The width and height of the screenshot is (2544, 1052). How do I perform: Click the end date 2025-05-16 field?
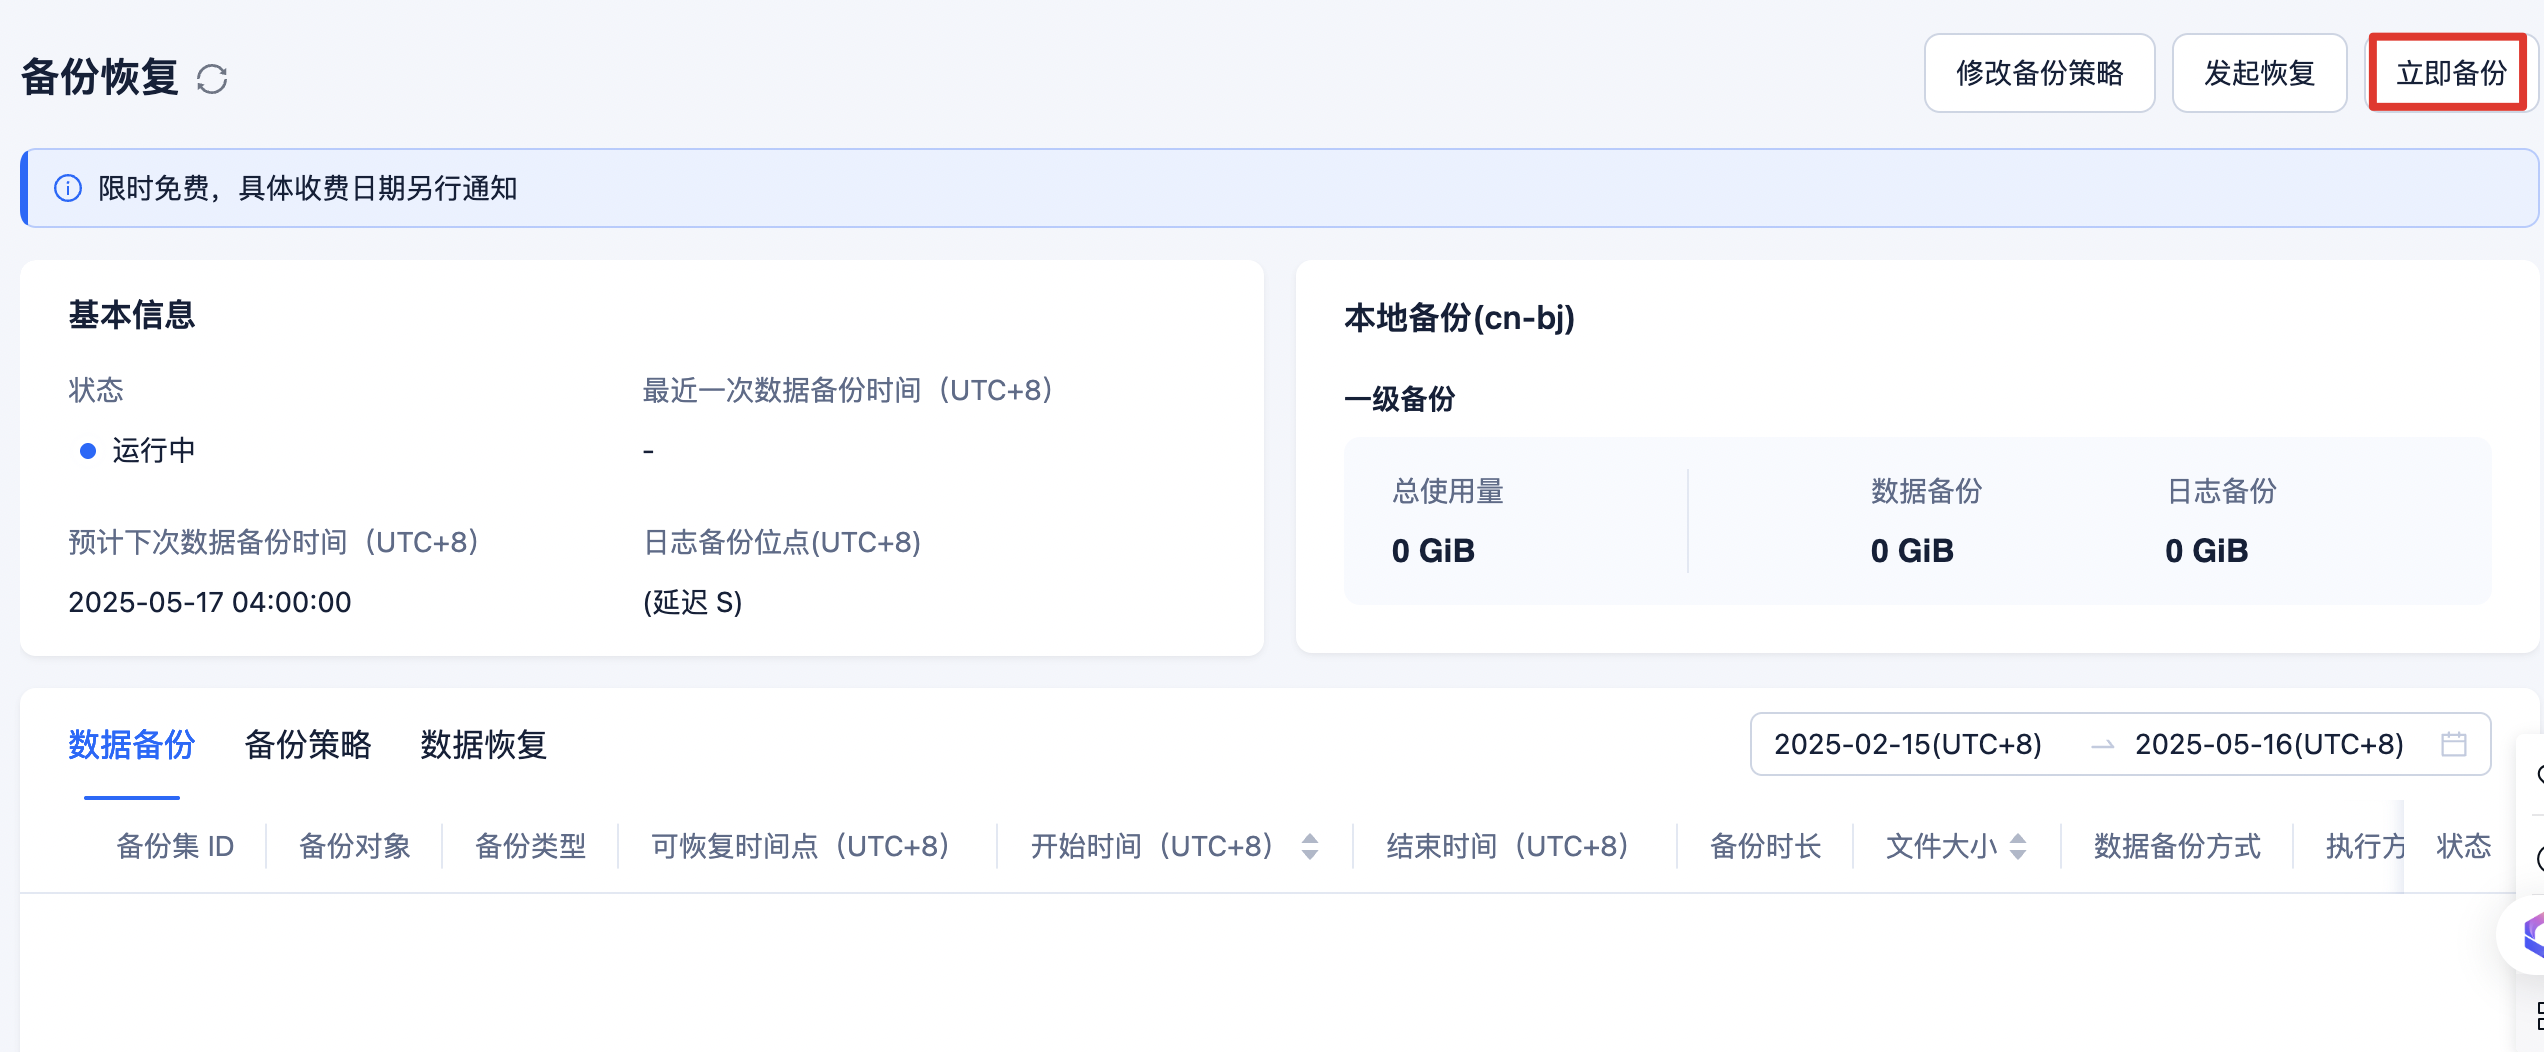tap(2268, 745)
